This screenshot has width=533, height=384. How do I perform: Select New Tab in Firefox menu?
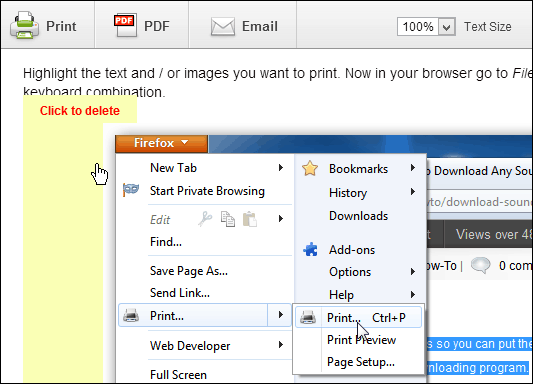click(x=173, y=168)
